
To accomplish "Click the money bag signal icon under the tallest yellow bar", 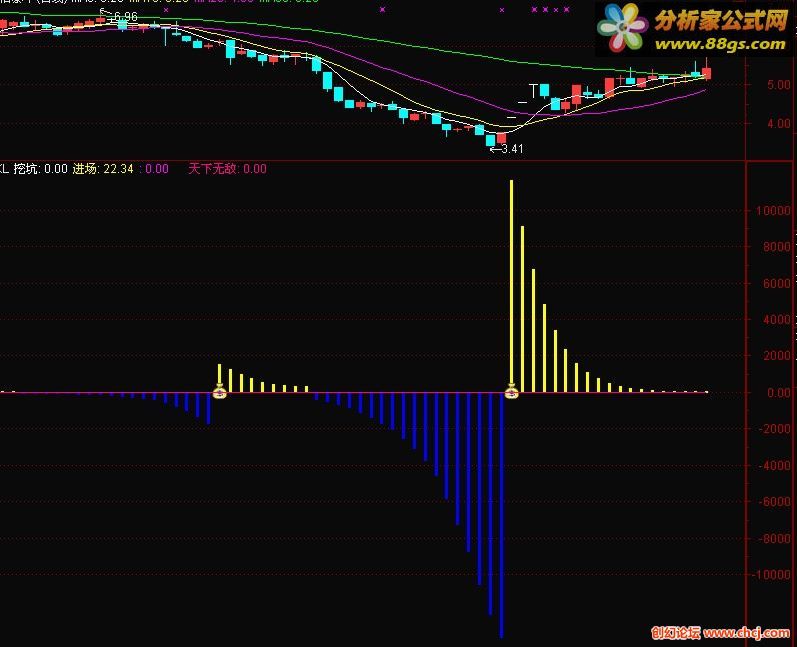I will coord(511,391).
